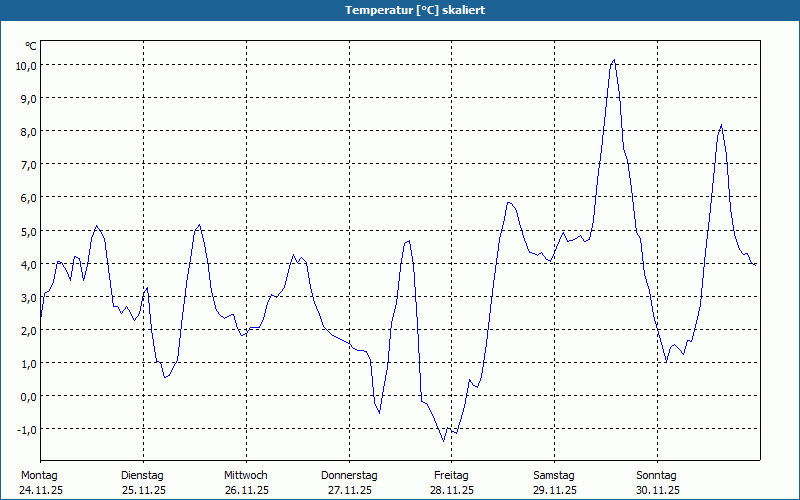Click the 10,0 value on the temperature axis
800x500 pixels.
26,65
